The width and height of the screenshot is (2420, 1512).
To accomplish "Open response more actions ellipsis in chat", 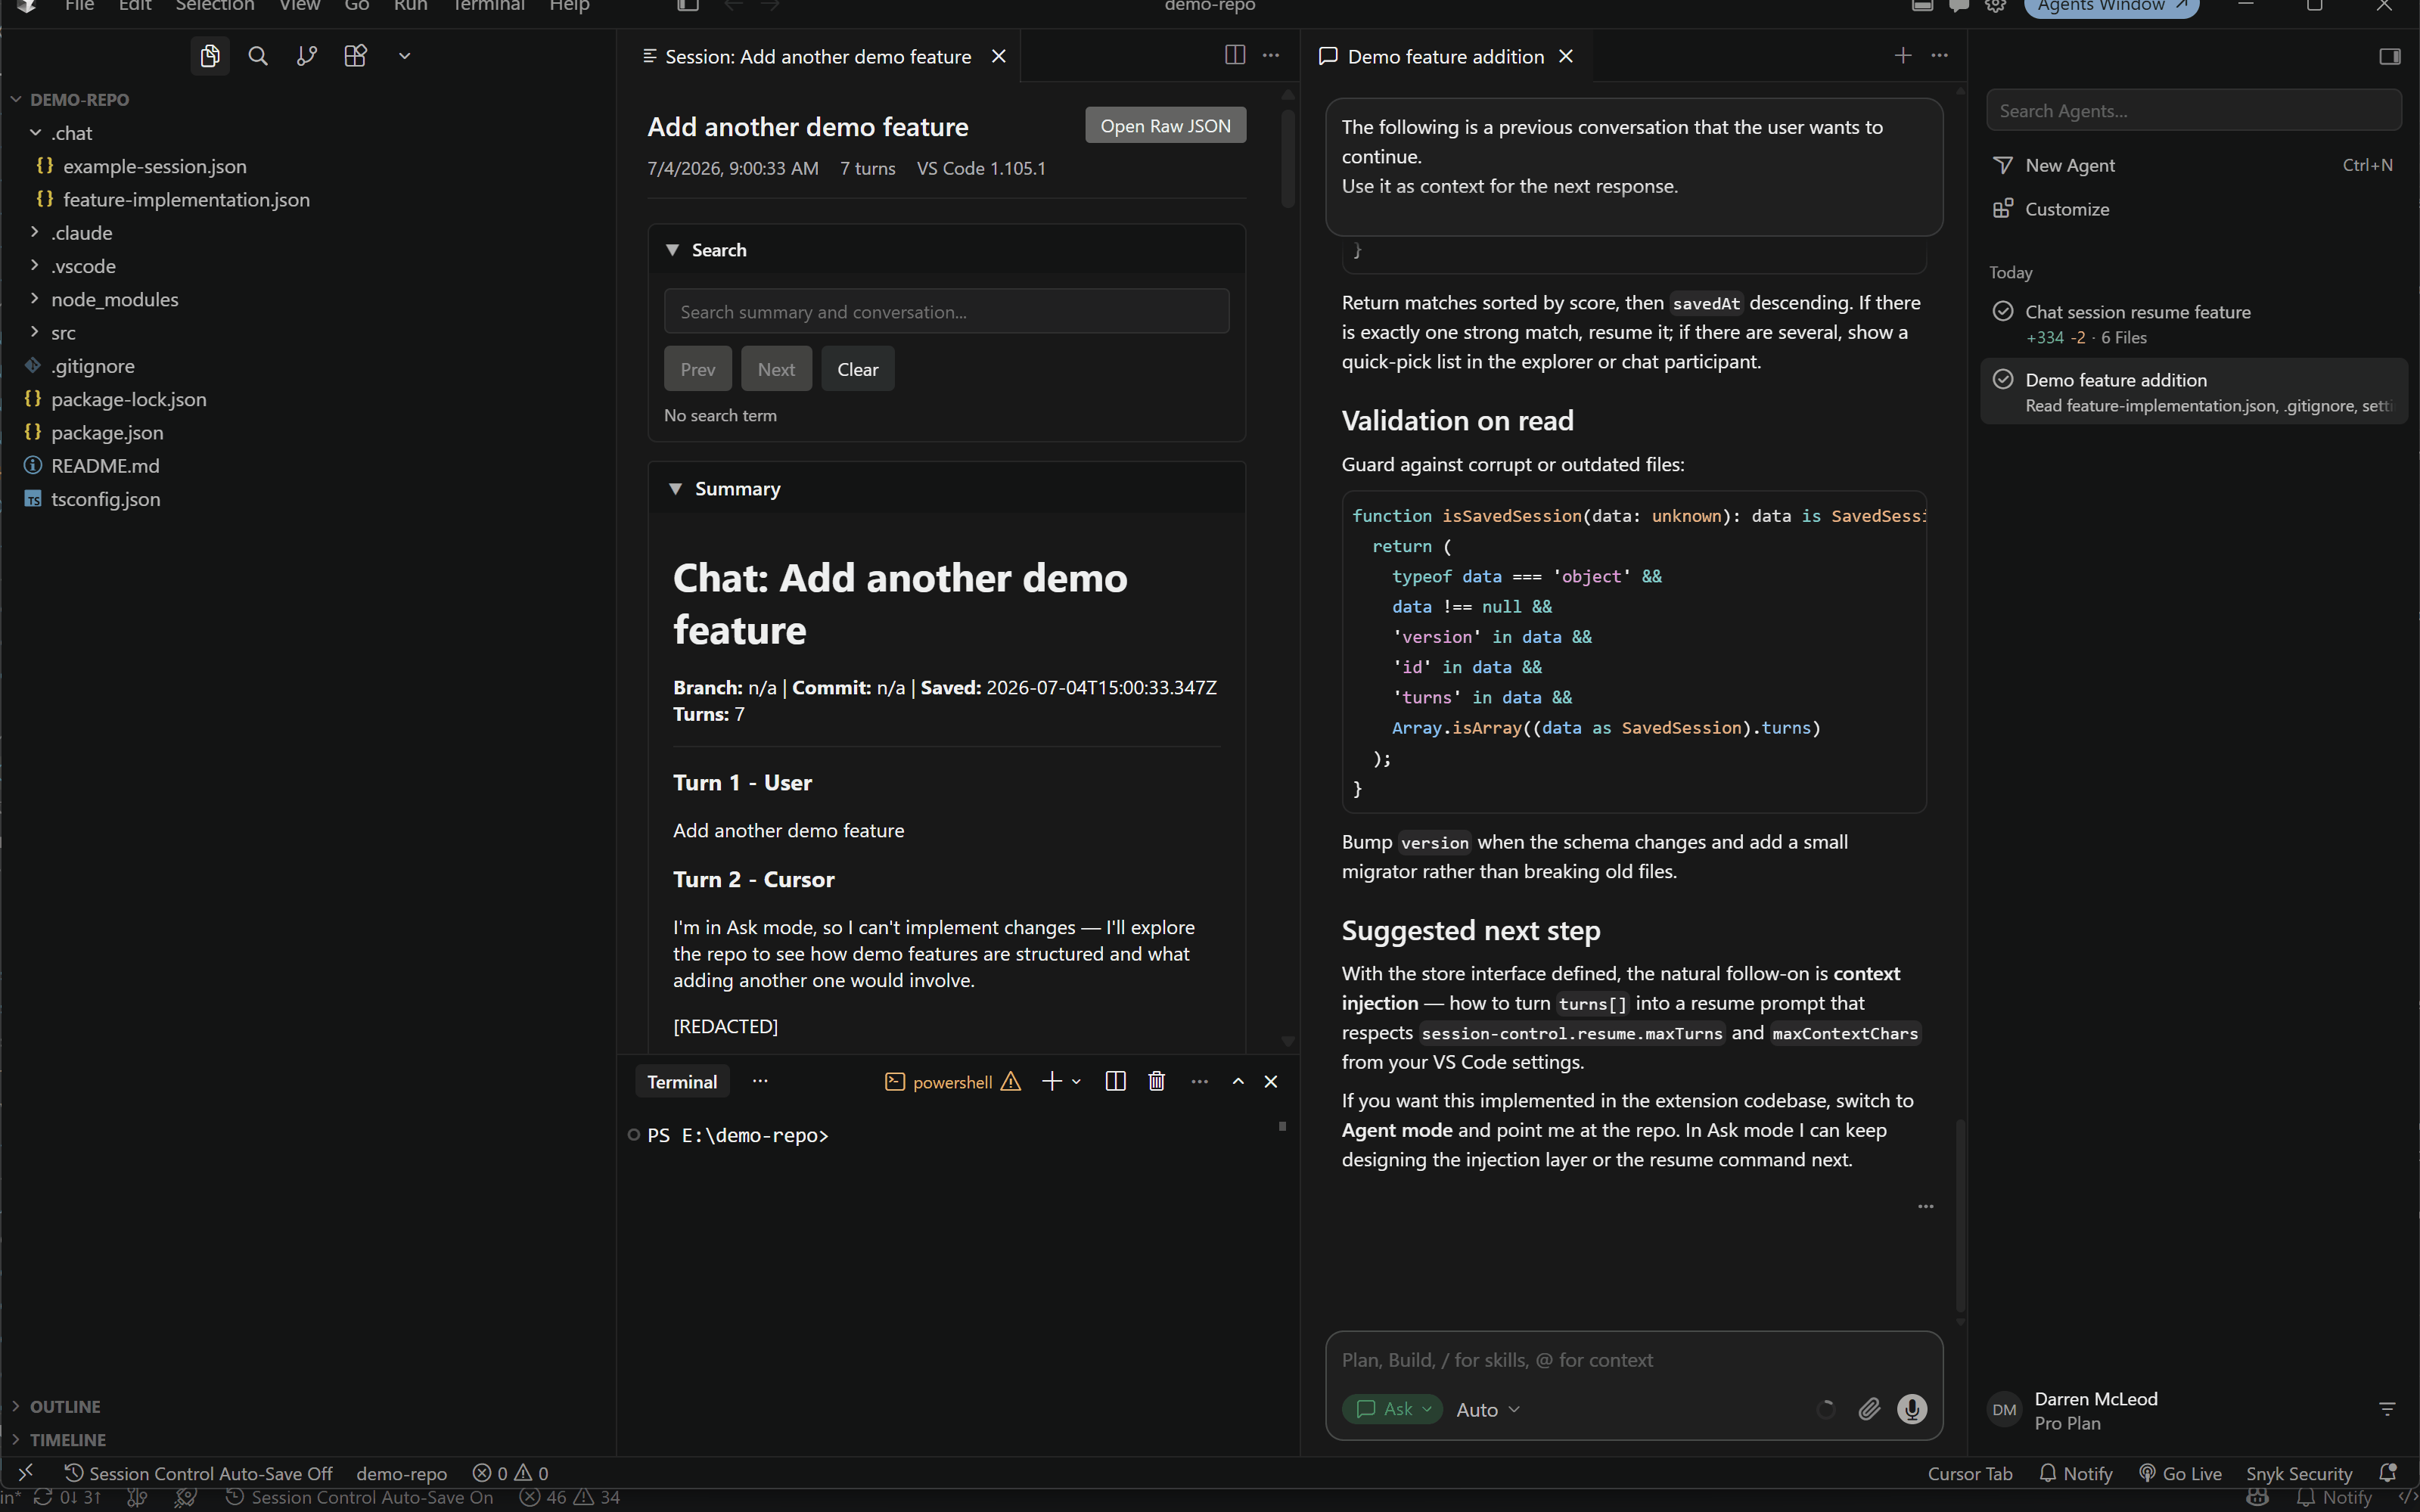I will tap(1925, 1206).
